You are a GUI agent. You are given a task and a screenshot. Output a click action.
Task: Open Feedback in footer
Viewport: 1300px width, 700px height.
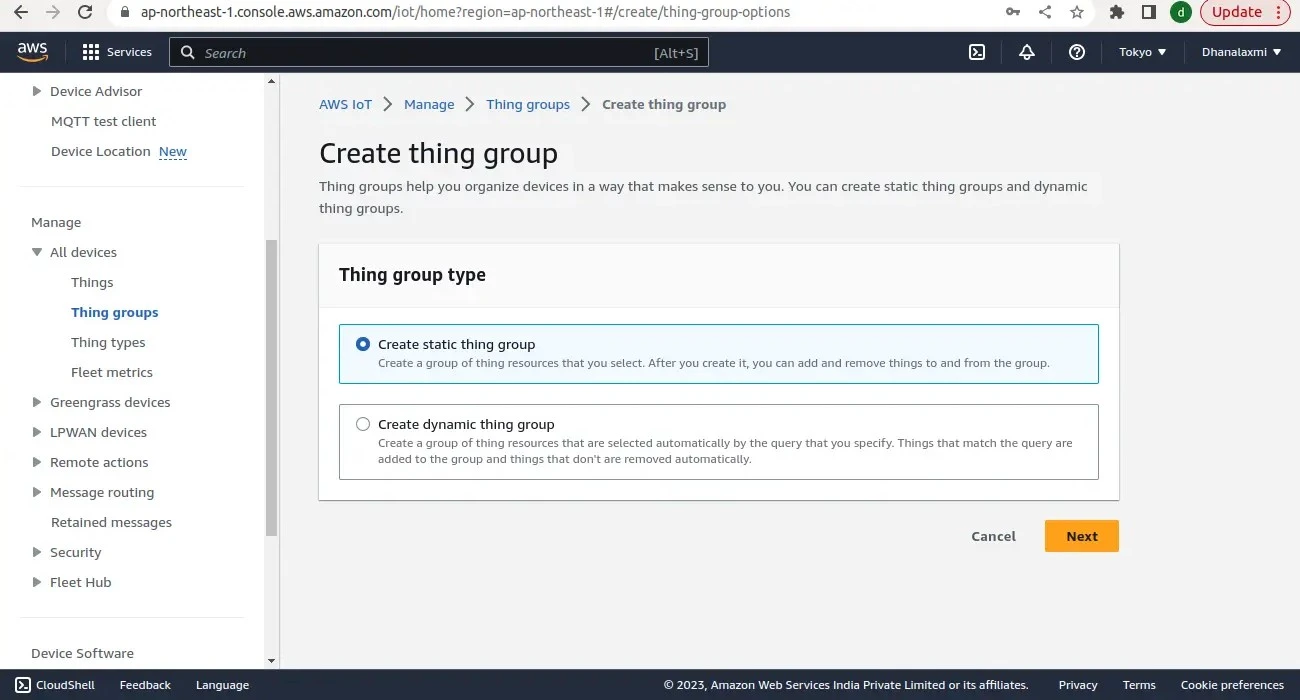tap(145, 685)
